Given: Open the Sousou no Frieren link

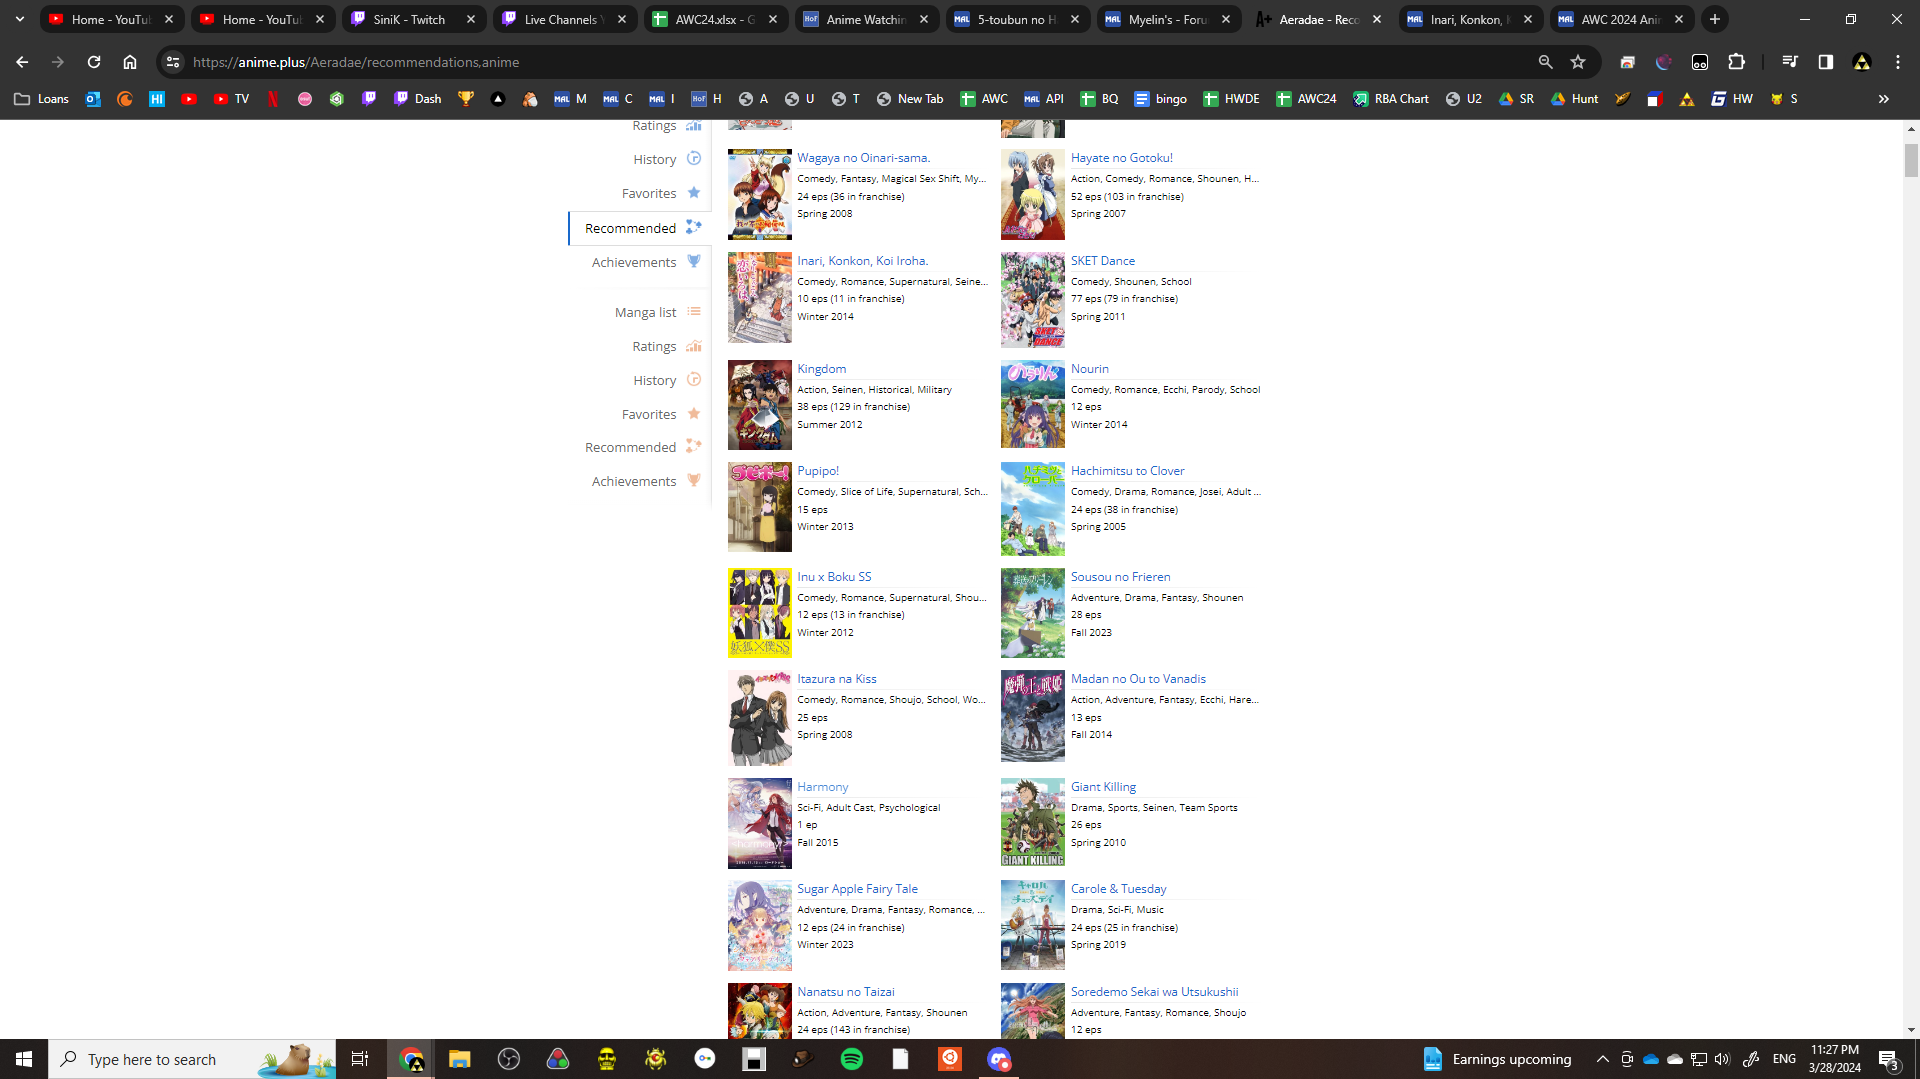Looking at the screenshot, I should pyautogui.click(x=1120, y=577).
